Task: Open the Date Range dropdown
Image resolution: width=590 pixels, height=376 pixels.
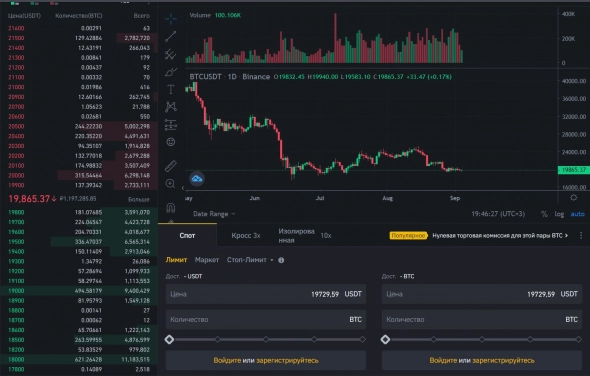Action: point(214,214)
